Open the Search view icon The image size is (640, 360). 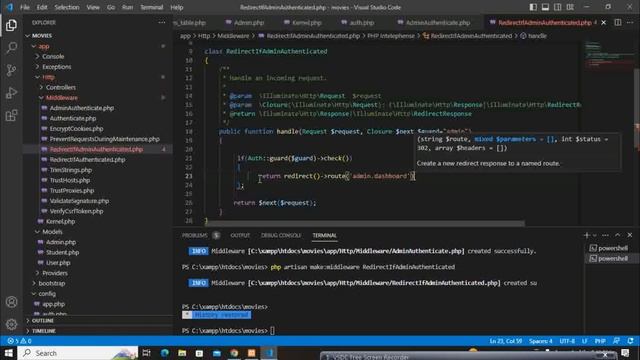tap(11, 48)
